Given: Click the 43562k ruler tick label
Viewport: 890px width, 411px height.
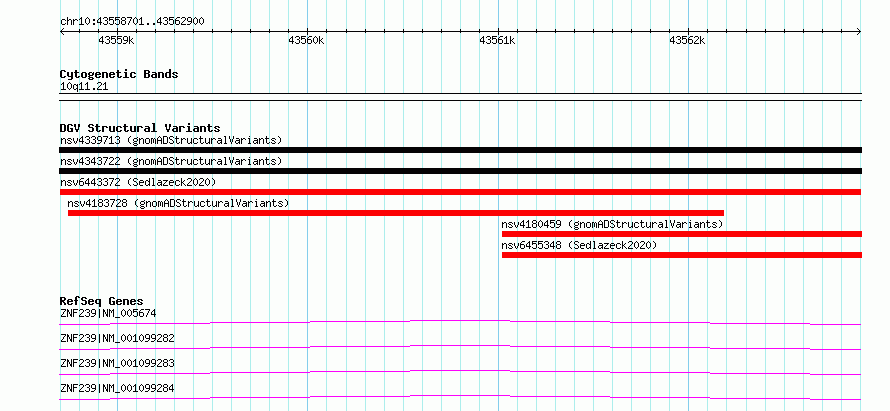Looking at the screenshot, I should 687,40.
